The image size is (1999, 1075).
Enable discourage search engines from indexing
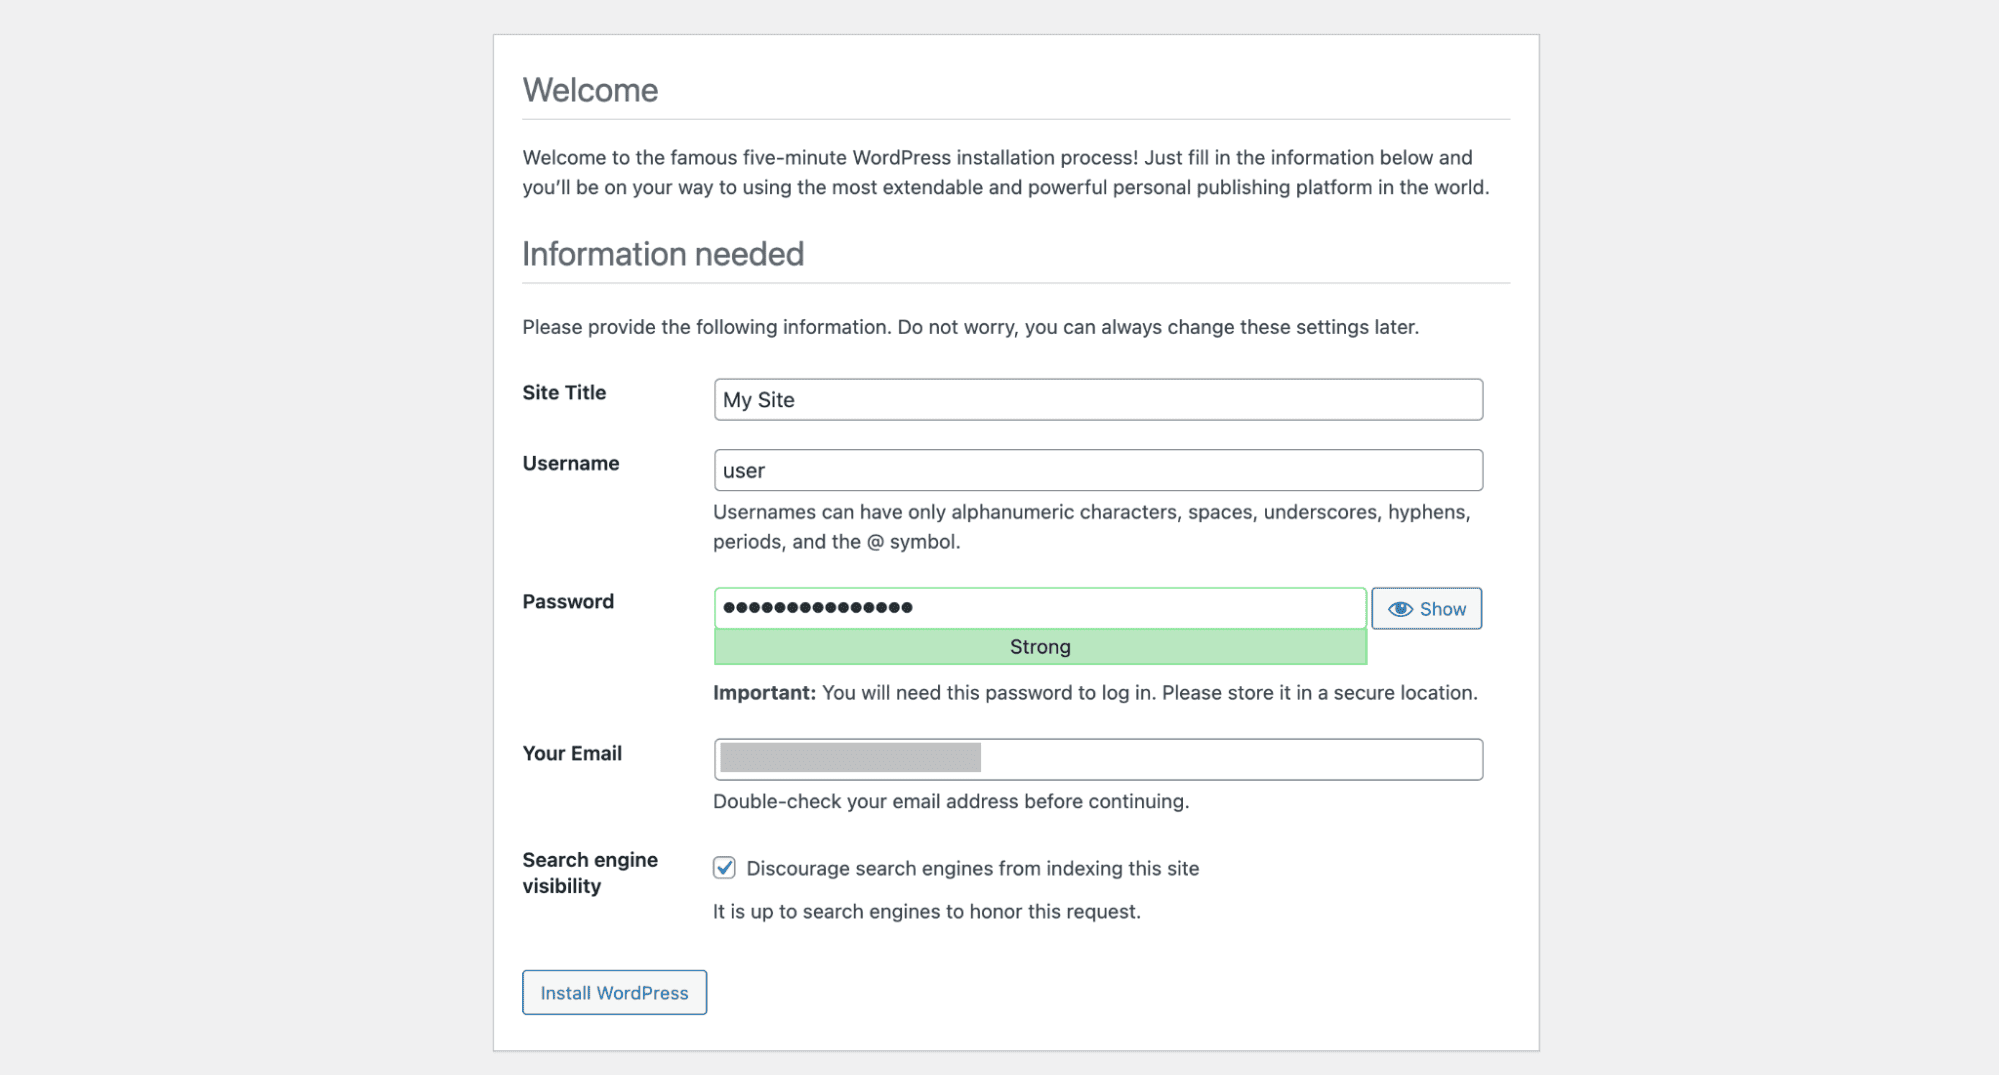coord(723,868)
